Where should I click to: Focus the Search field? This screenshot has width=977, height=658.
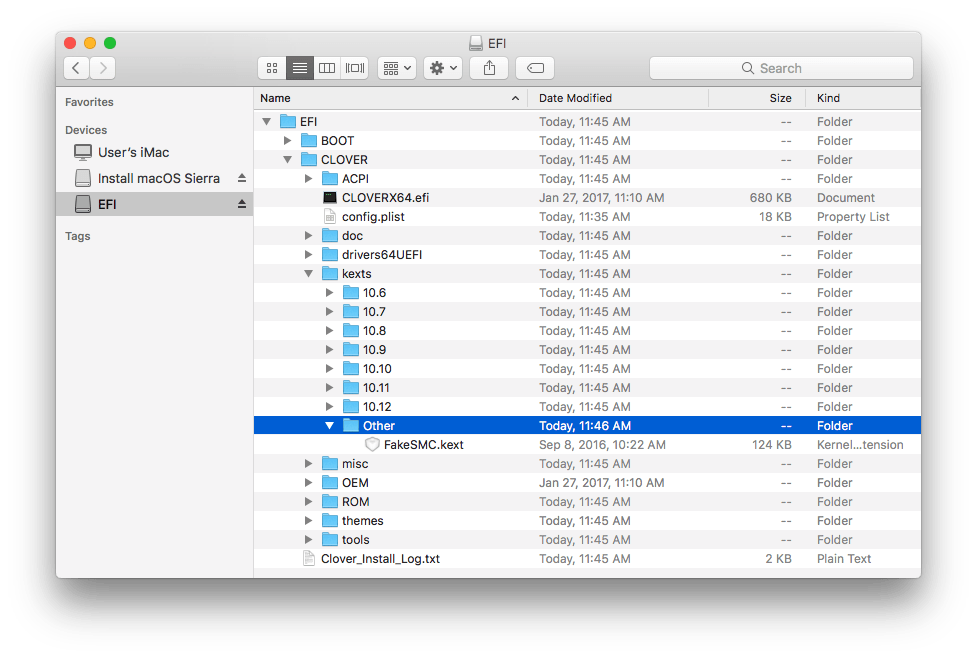[781, 68]
